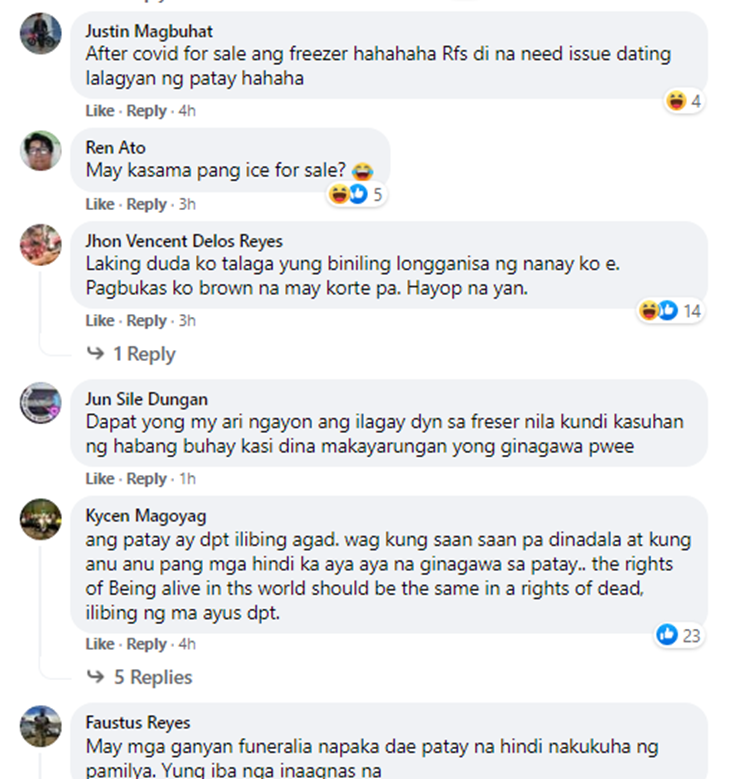Open Jun Sile Dungan's name link
750x779 pixels.
point(147,399)
